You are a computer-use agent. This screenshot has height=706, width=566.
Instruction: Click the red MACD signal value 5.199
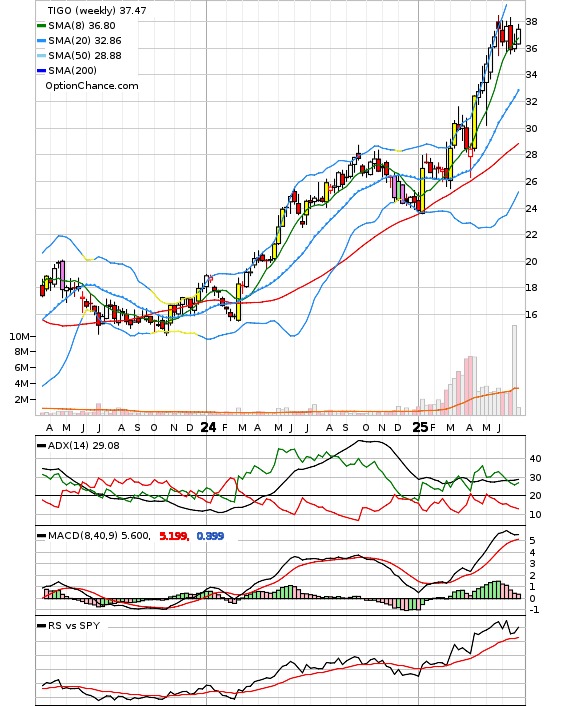coord(174,536)
